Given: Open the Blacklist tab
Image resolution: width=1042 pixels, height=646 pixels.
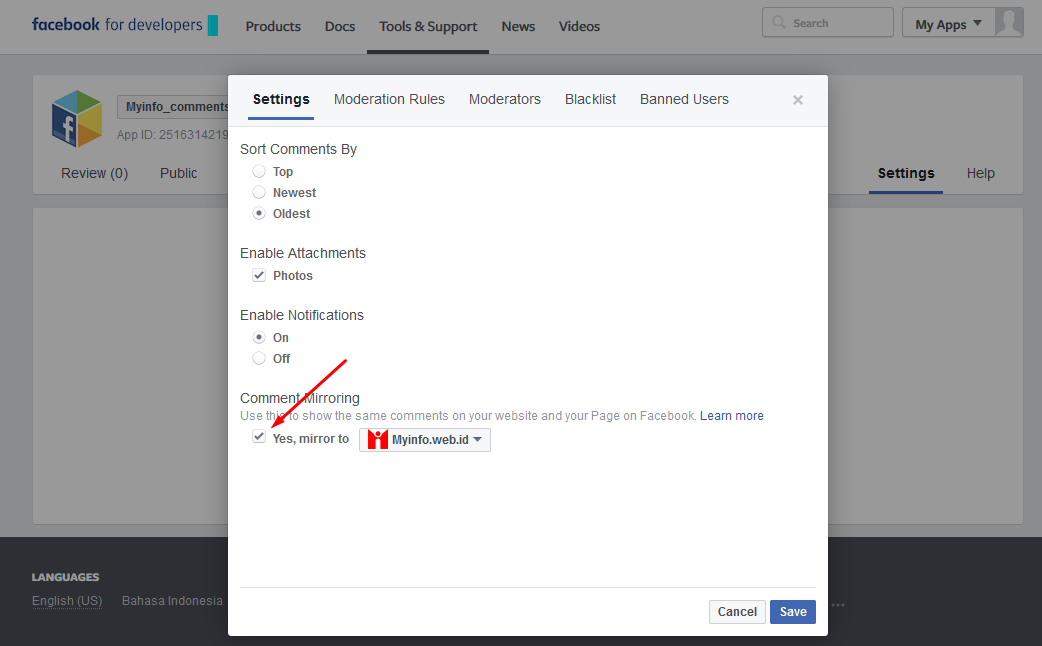Looking at the screenshot, I should tap(590, 100).
